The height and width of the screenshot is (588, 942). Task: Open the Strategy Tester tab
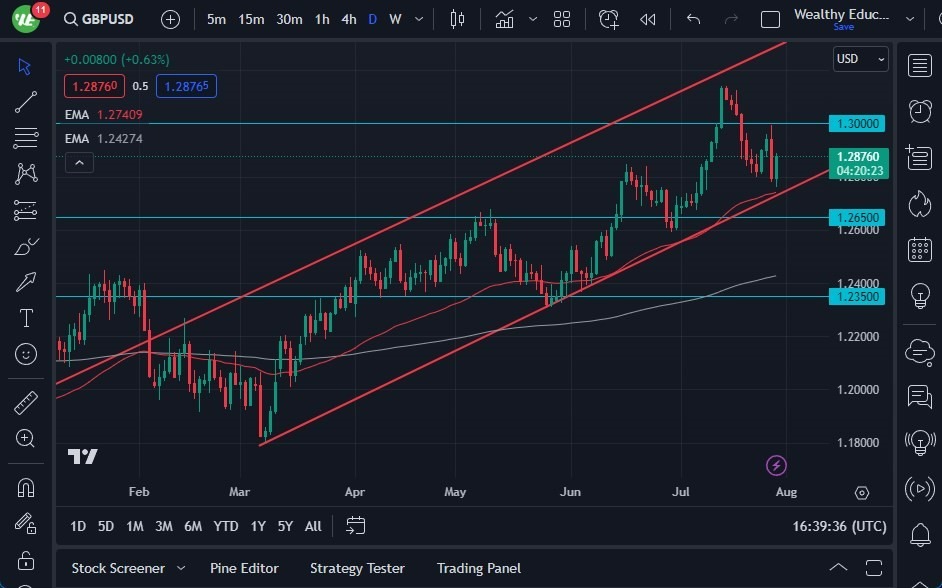point(357,568)
